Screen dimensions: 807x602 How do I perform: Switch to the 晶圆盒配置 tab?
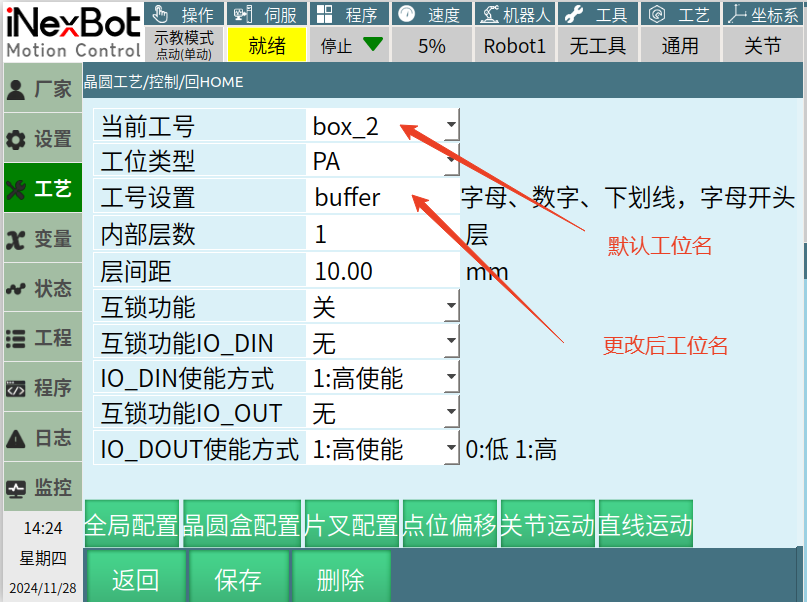point(242,525)
